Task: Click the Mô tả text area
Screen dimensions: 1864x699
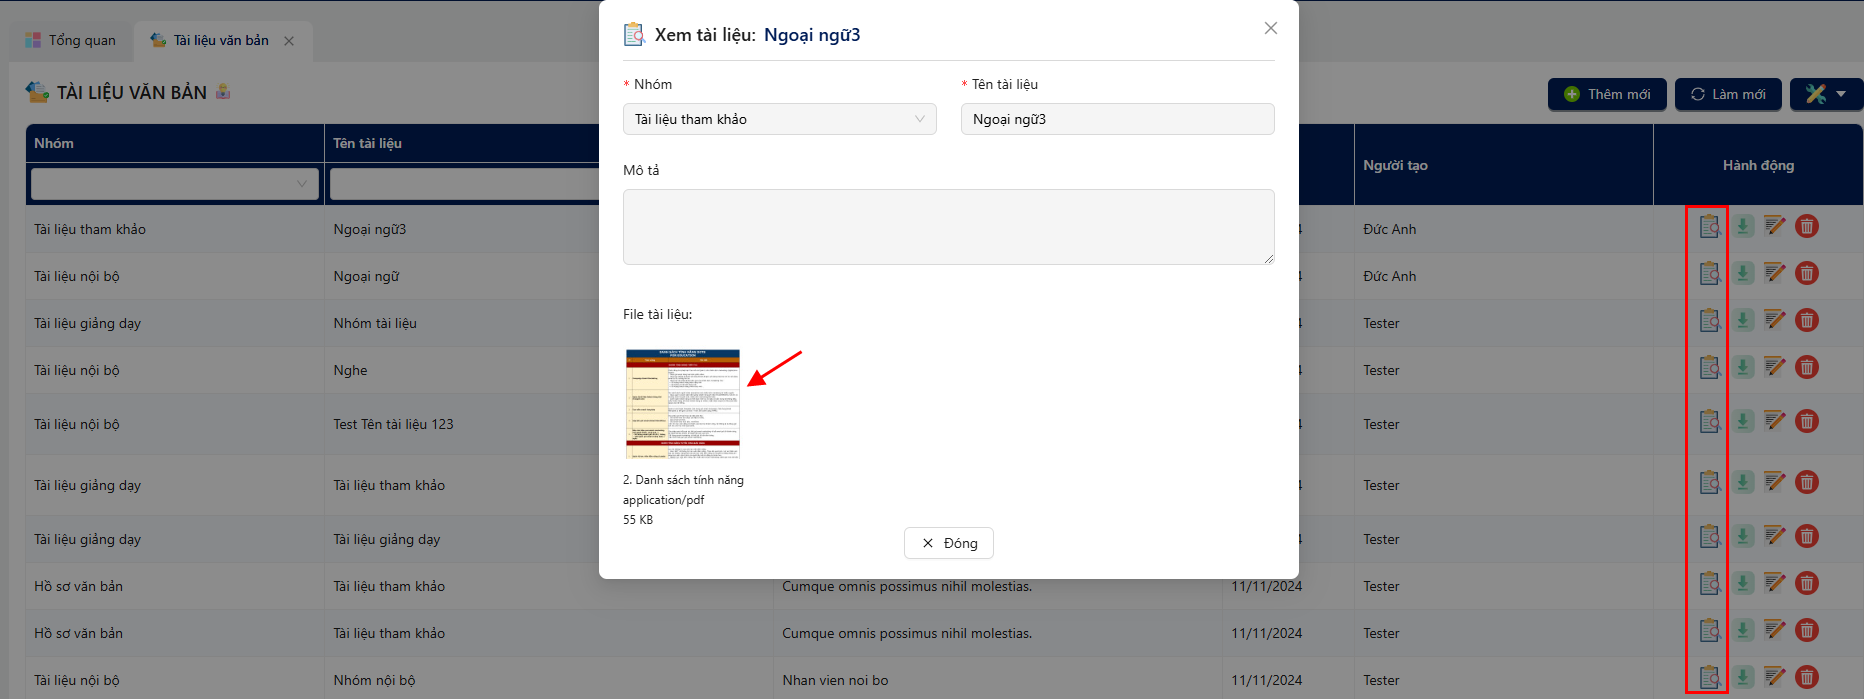Action: click(949, 227)
